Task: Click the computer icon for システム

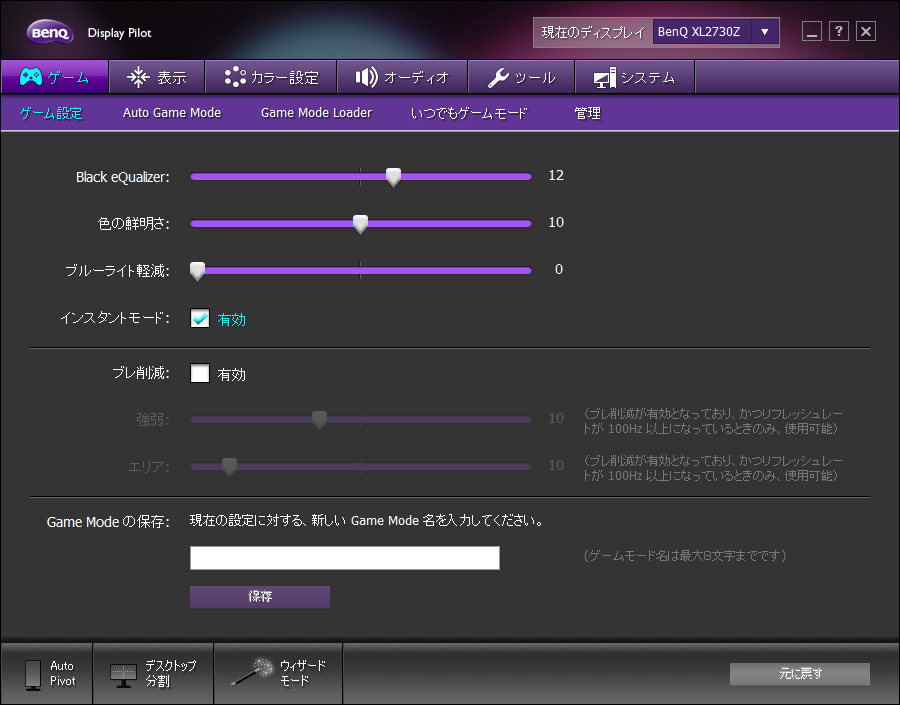Action: 604,78
